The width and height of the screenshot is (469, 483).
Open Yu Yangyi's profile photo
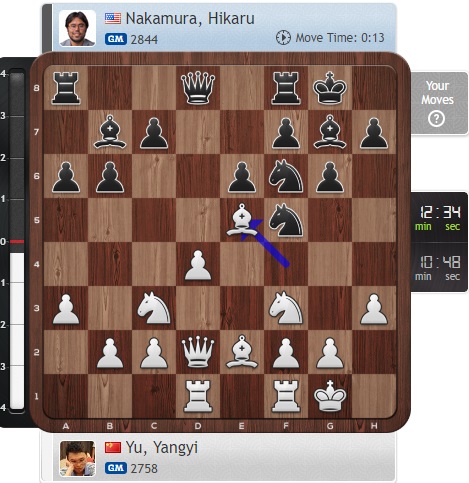[x=77, y=458]
